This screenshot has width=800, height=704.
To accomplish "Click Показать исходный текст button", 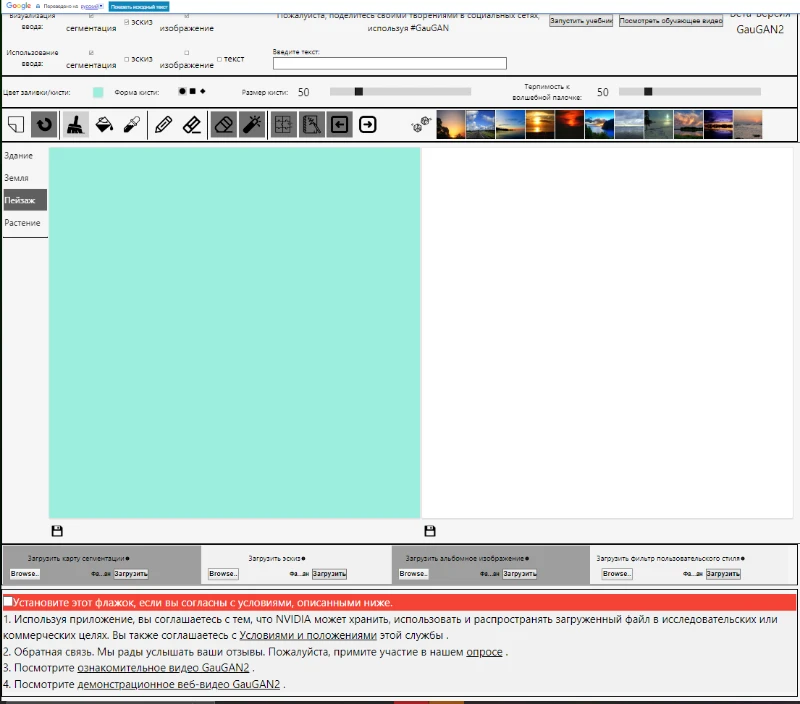I will pyautogui.click(x=139, y=7).
